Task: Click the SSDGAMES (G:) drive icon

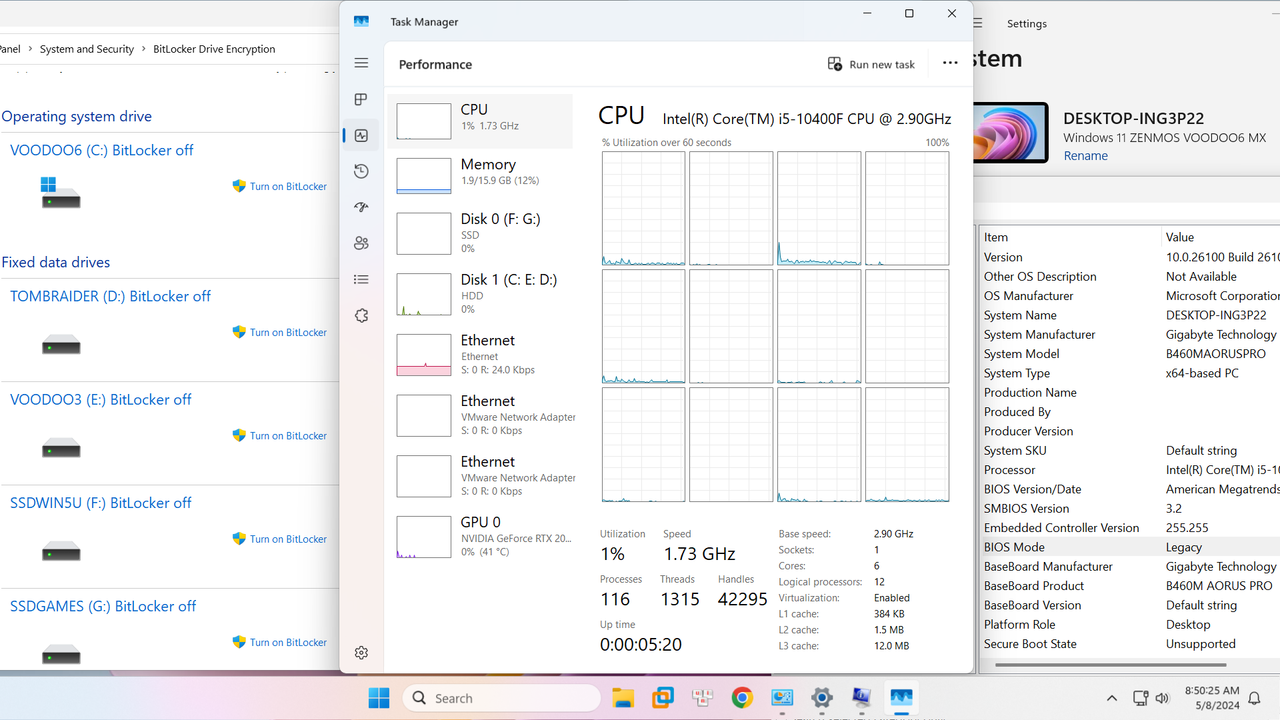Action: point(60,655)
